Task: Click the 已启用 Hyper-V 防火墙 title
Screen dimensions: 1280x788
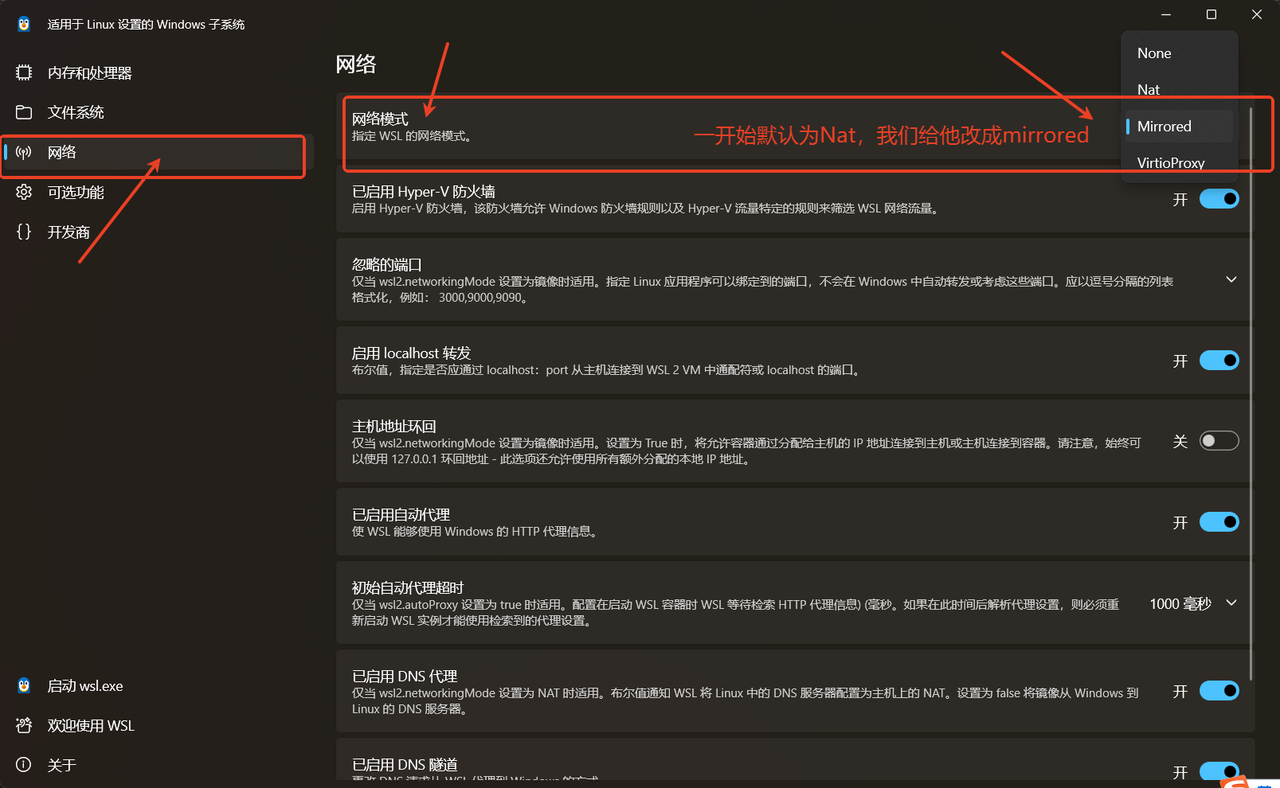Action: pos(424,191)
